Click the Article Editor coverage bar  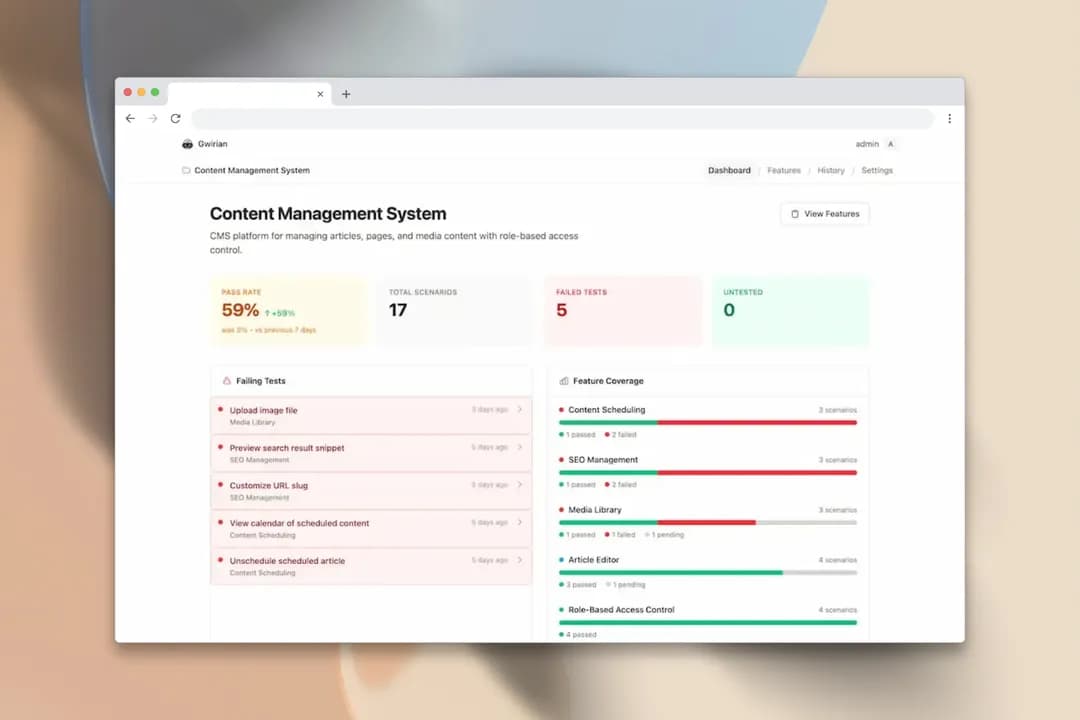tap(708, 573)
